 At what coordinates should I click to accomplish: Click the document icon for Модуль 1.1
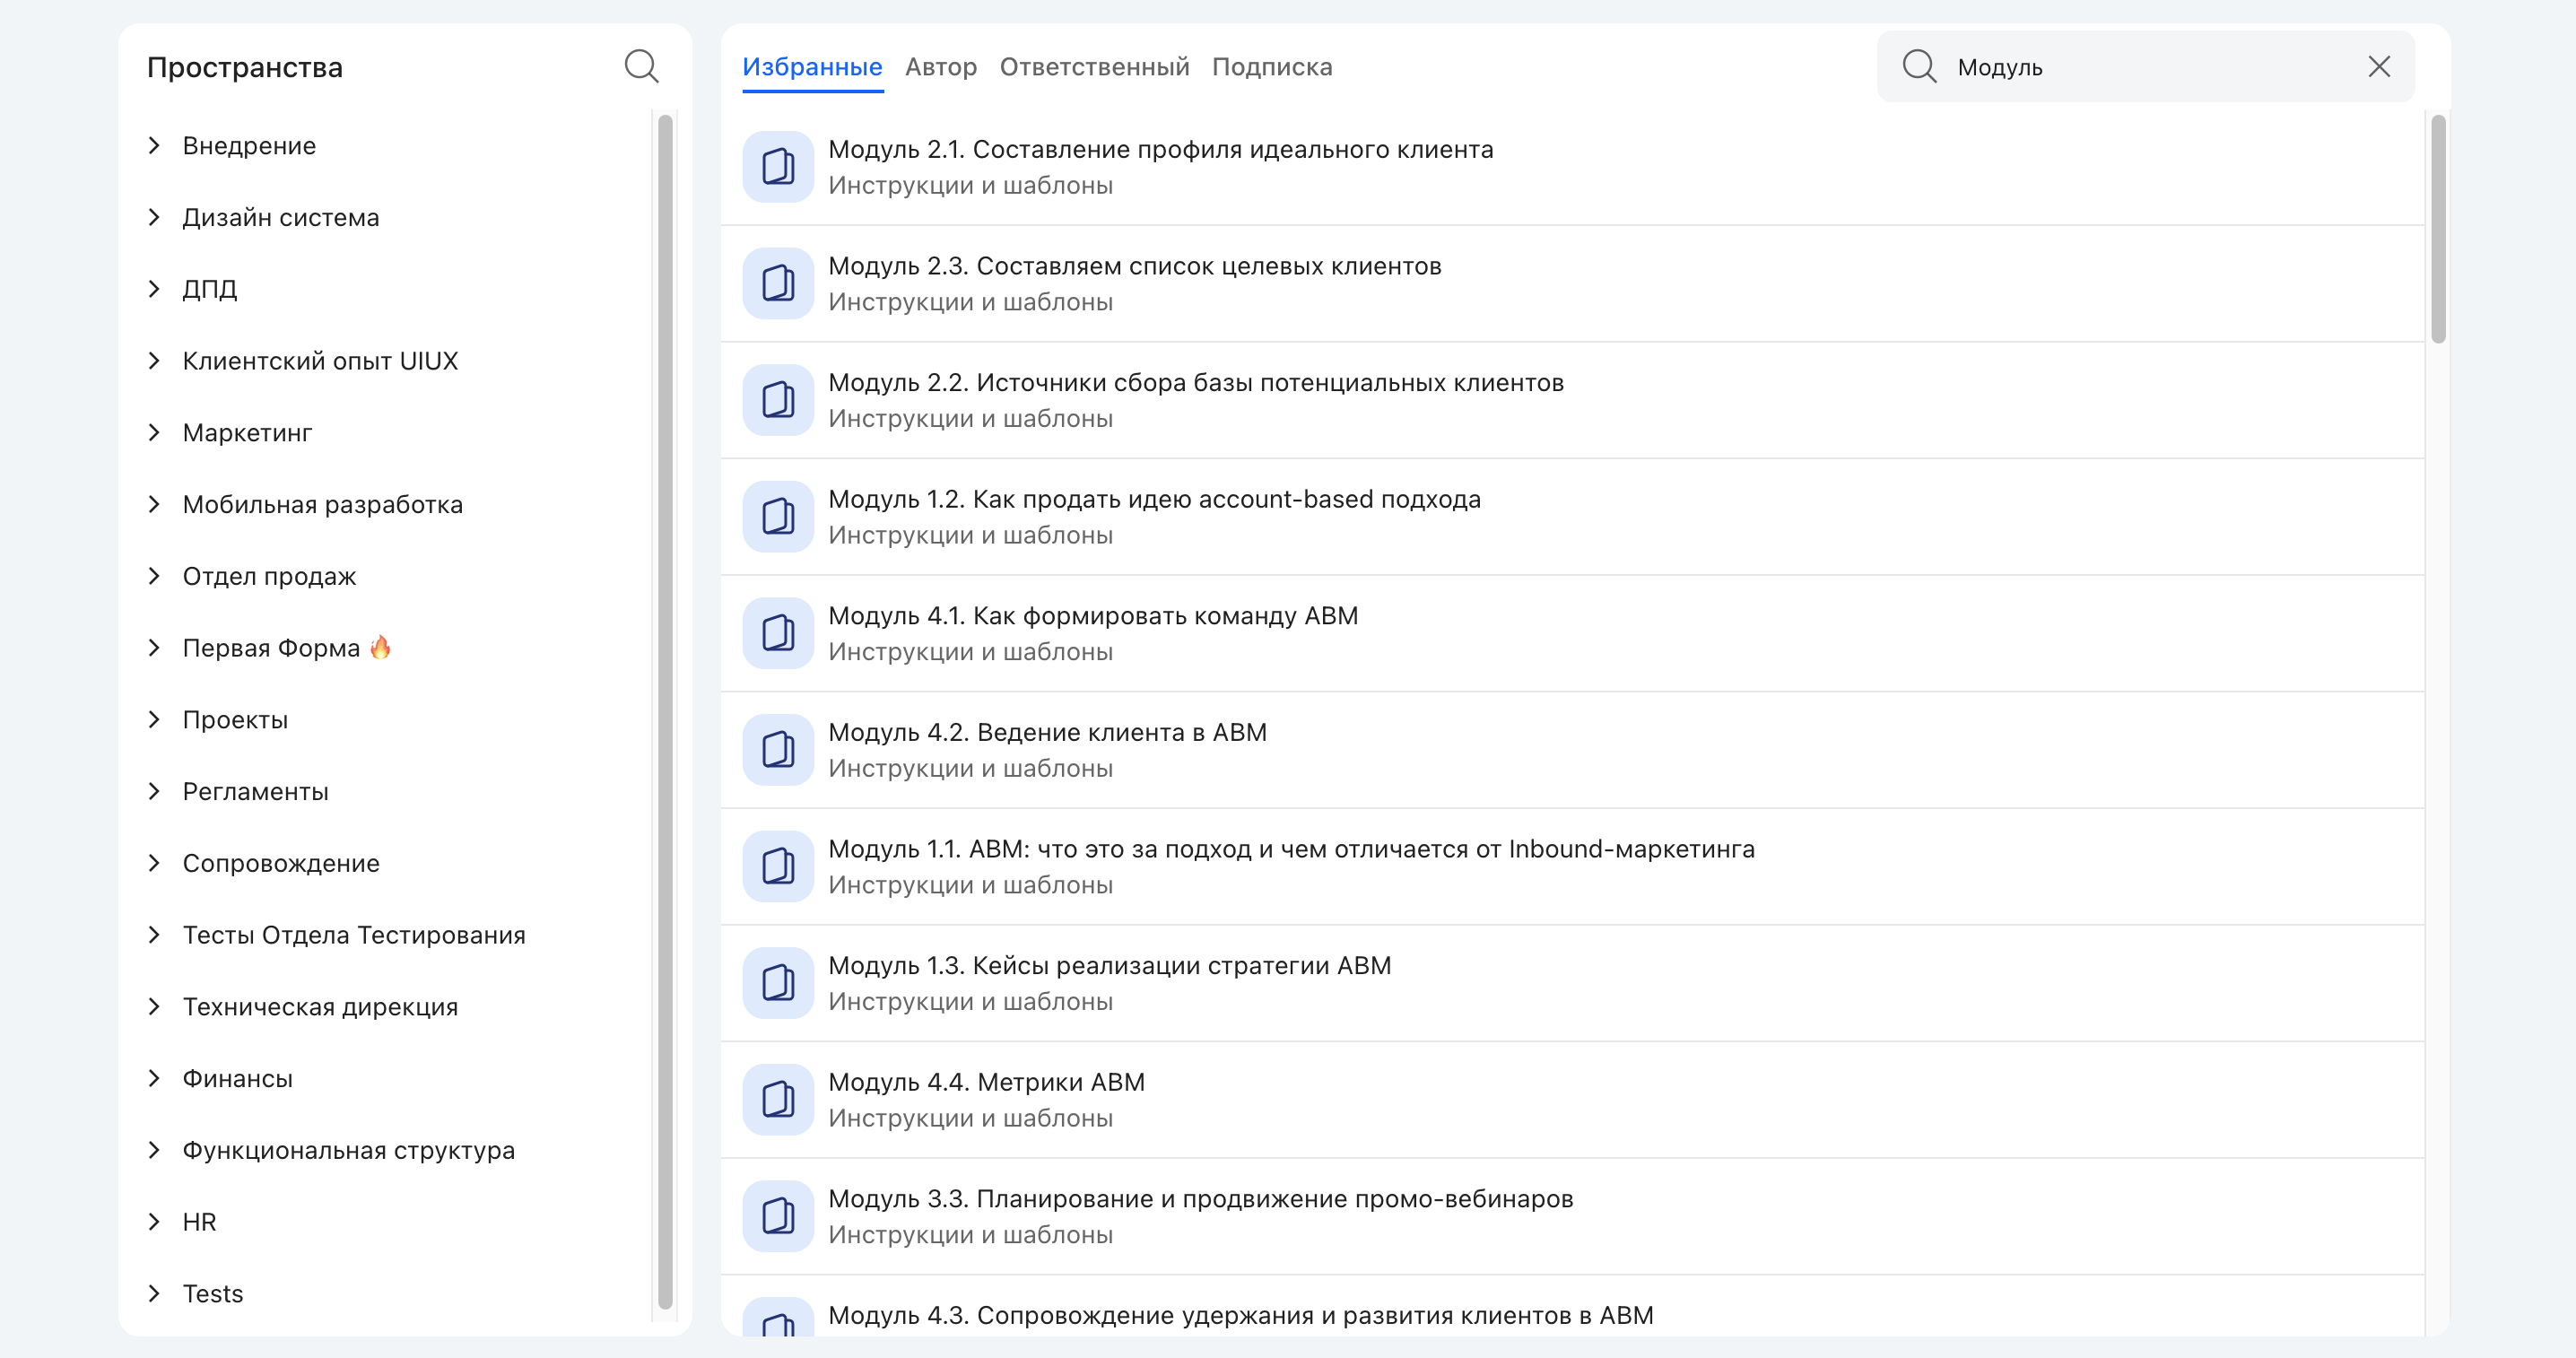tap(778, 867)
